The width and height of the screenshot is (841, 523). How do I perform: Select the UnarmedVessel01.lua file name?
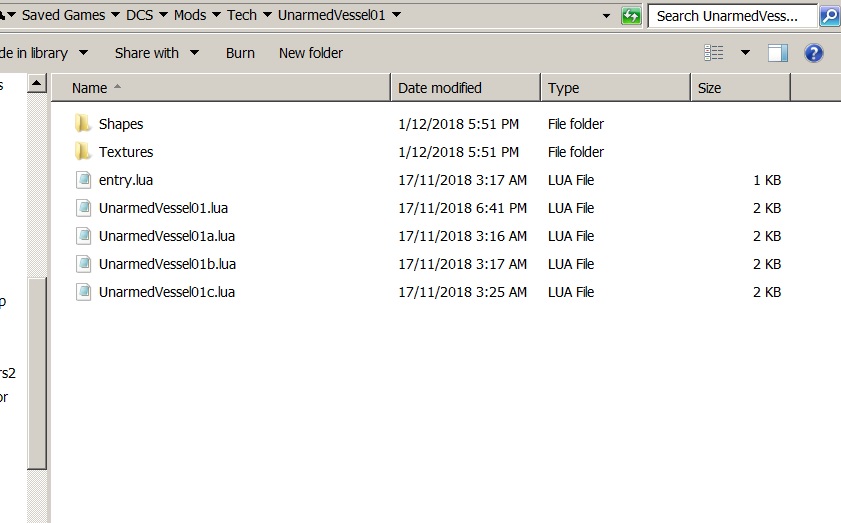(x=164, y=208)
